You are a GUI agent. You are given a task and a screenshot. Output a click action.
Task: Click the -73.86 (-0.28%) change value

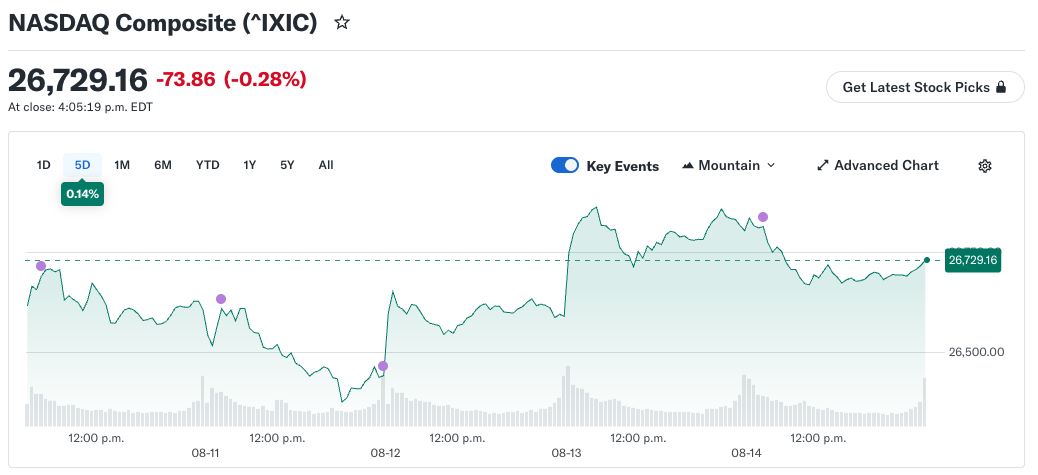pyautogui.click(x=231, y=80)
